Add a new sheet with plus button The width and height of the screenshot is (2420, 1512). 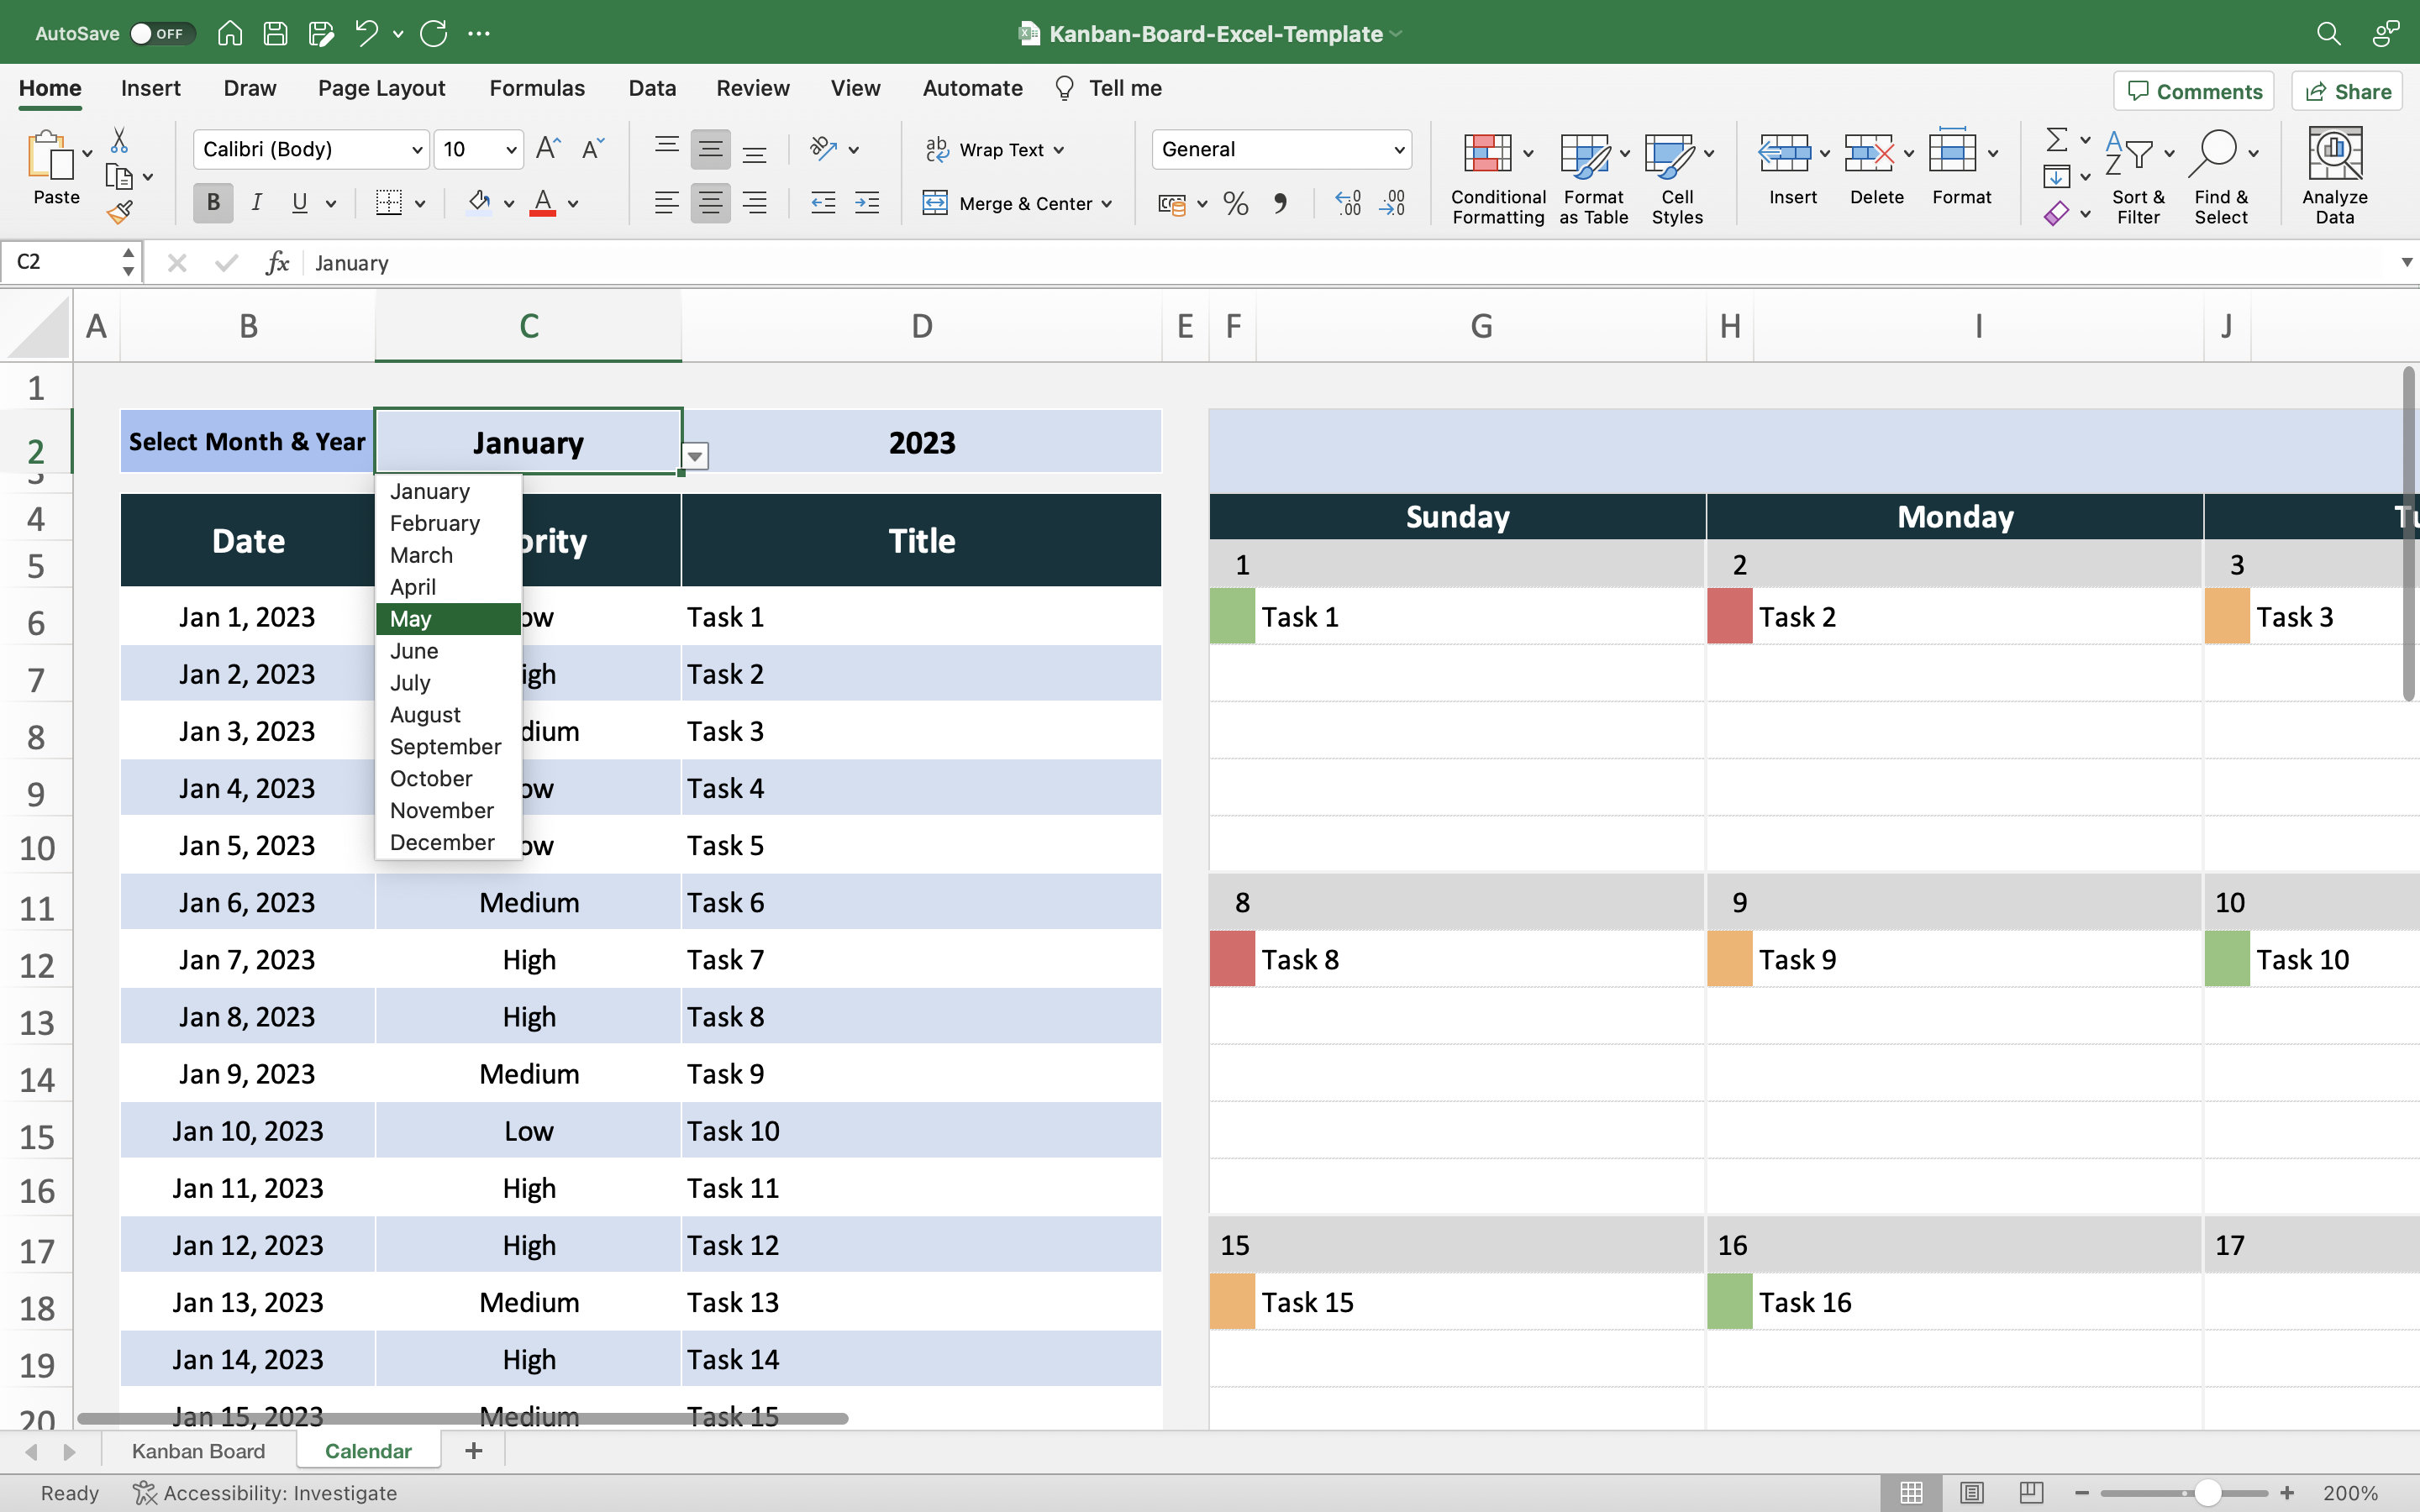474,1450
